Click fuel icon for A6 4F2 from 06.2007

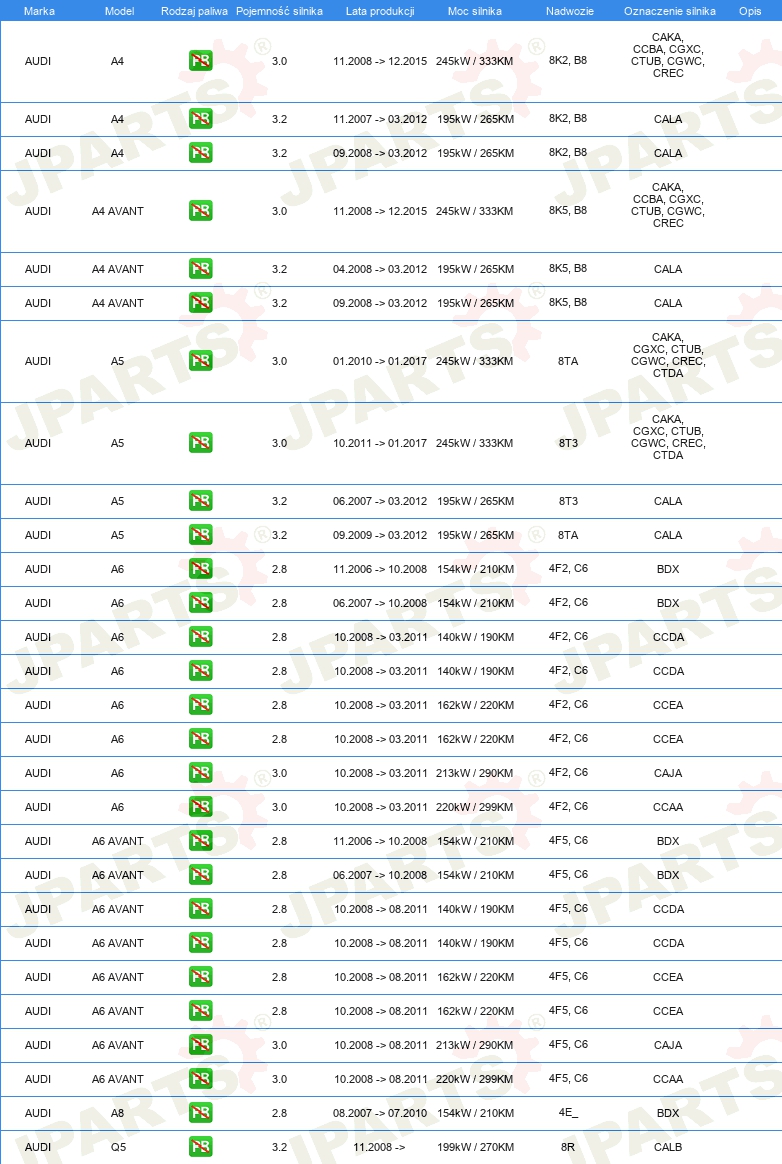pyautogui.click(x=201, y=604)
